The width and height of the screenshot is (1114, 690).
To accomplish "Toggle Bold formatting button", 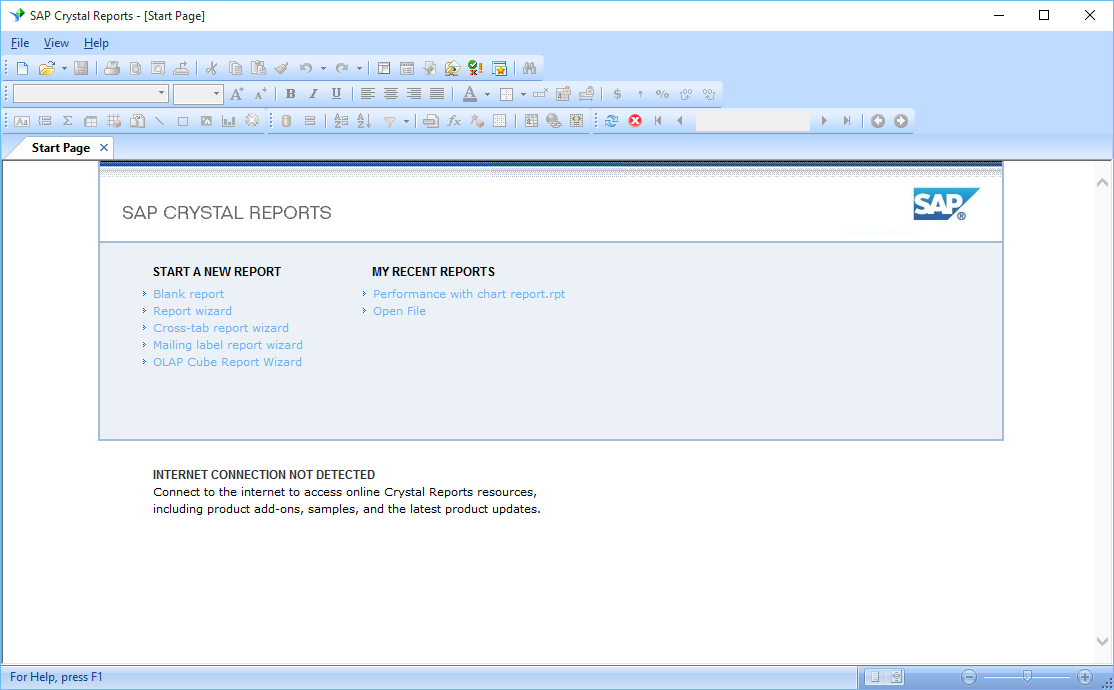I will coord(290,94).
